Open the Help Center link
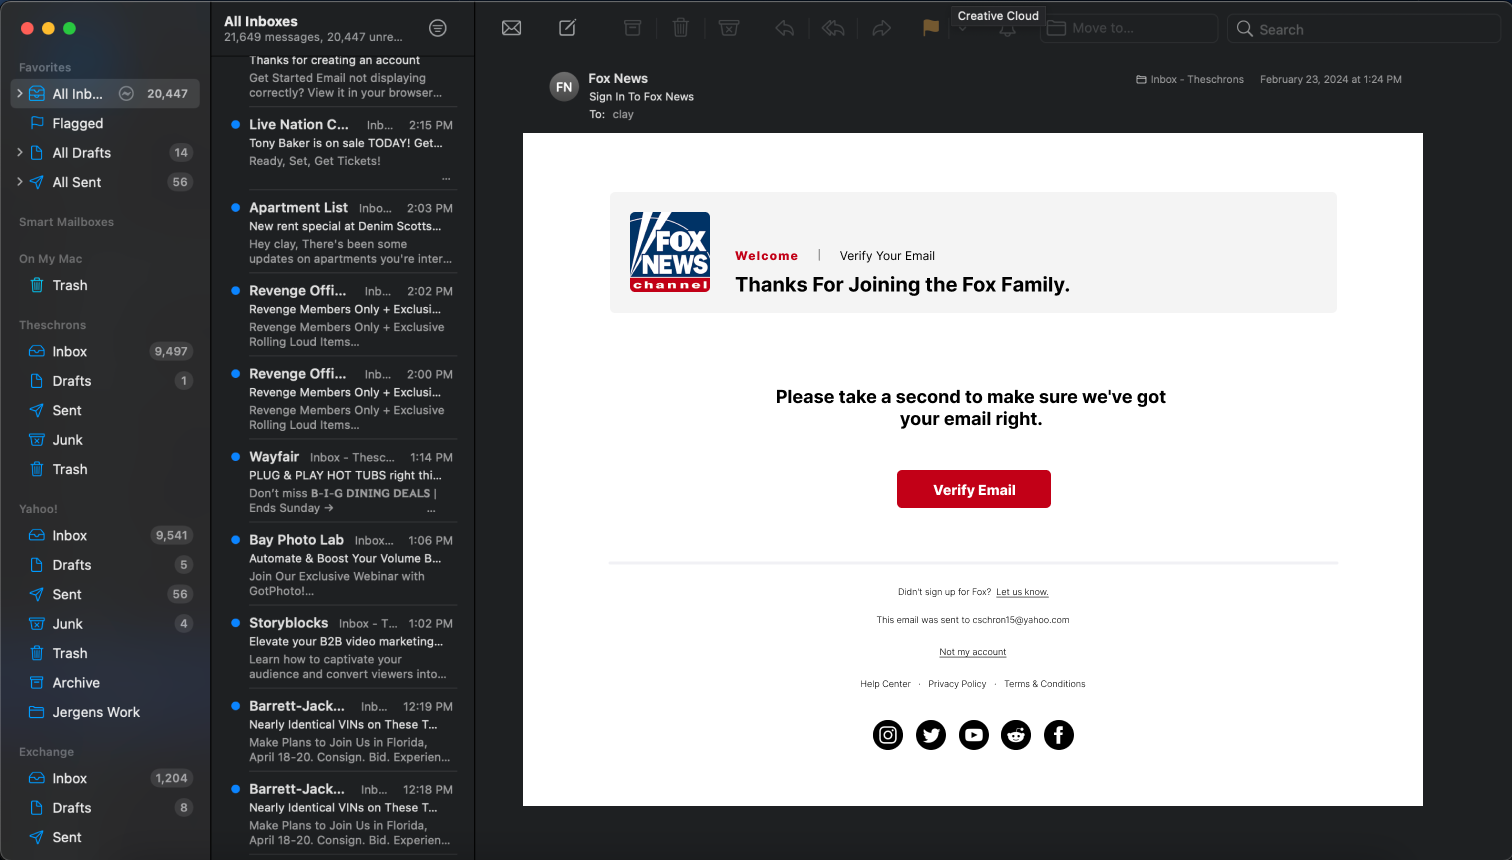The width and height of the screenshot is (1512, 860). point(885,684)
